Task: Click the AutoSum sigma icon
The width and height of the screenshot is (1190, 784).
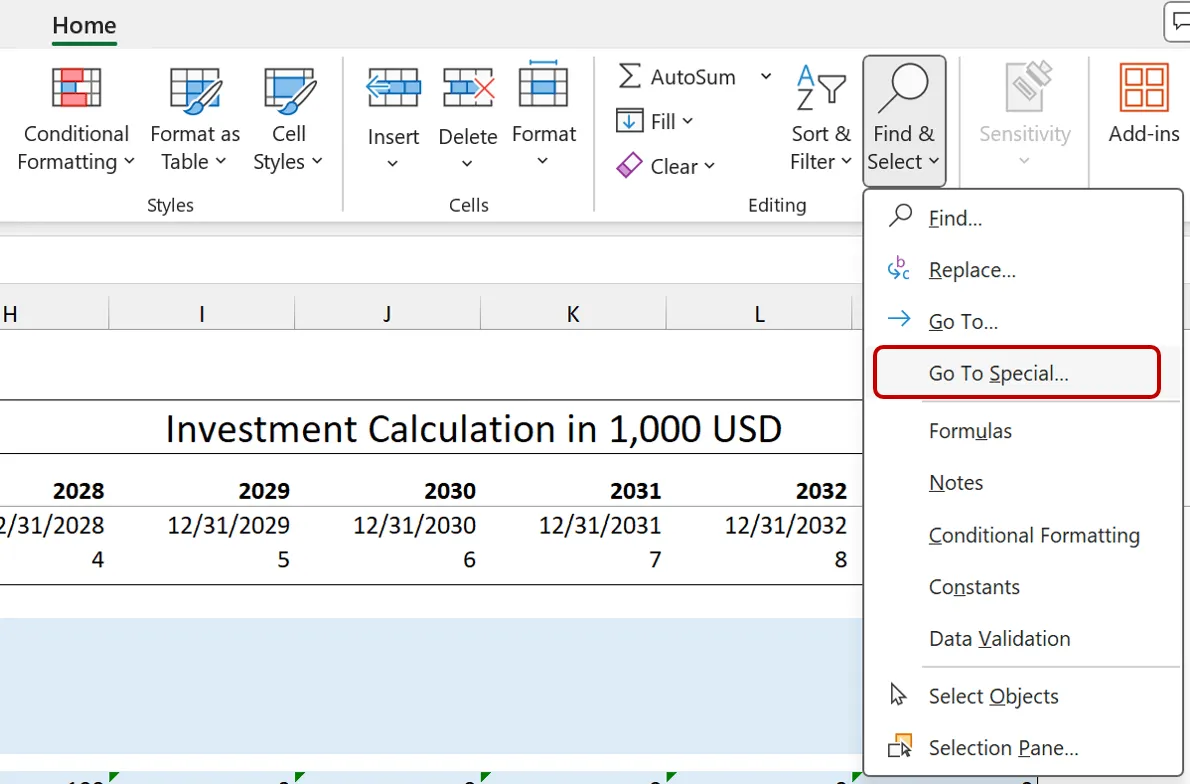Action: coord(630,77)
